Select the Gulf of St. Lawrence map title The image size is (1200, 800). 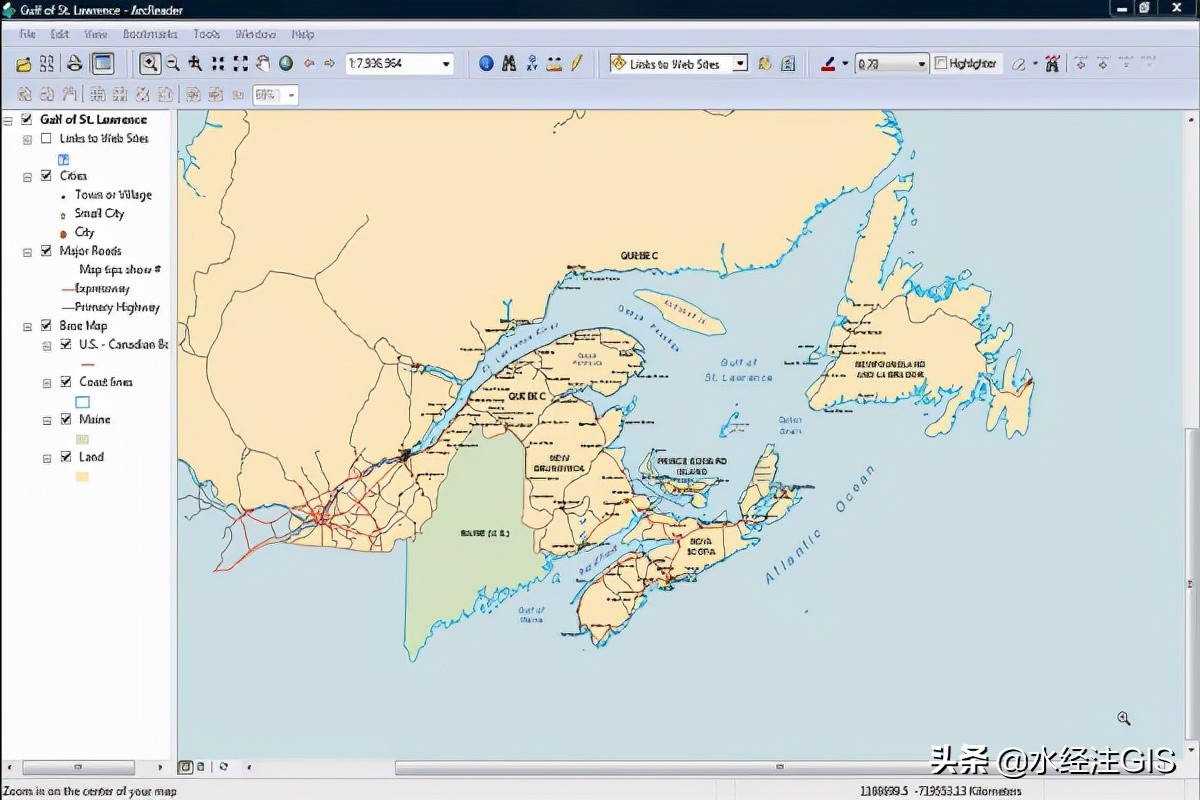point(94,119)
